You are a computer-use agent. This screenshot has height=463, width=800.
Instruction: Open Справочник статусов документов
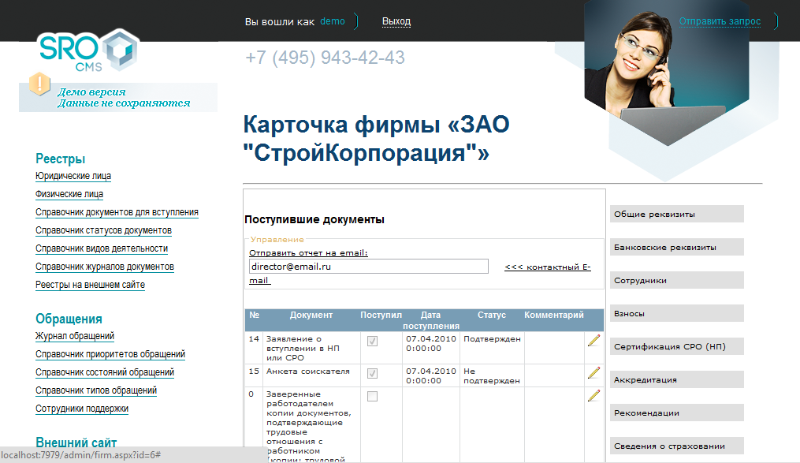[x=103, y=230]
